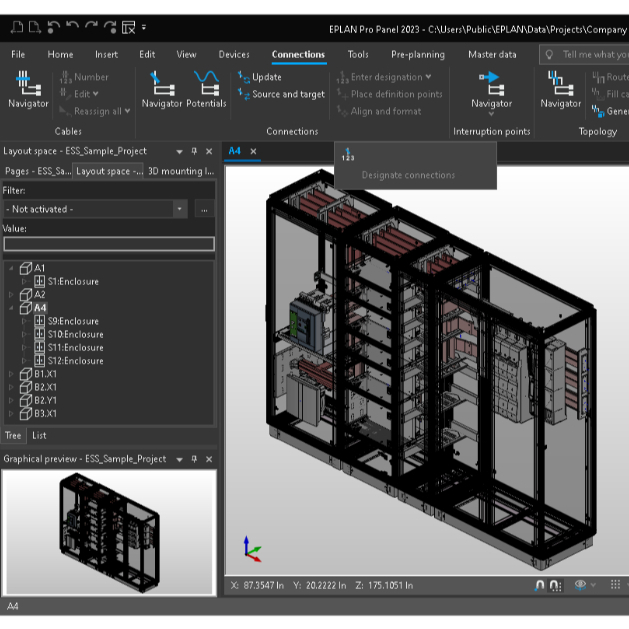The image size is (629, 629).
Task: Click the Update connections icon
Action: click(x=243, y=77)
